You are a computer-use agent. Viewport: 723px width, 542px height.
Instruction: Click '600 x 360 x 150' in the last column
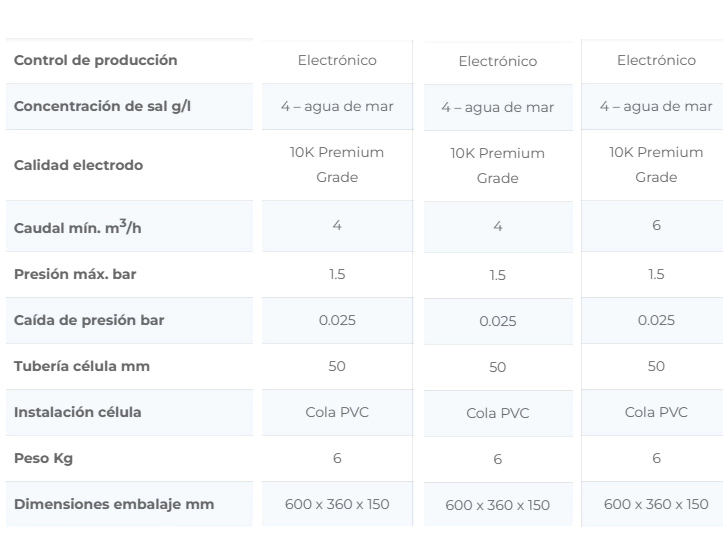pos(656,503)
